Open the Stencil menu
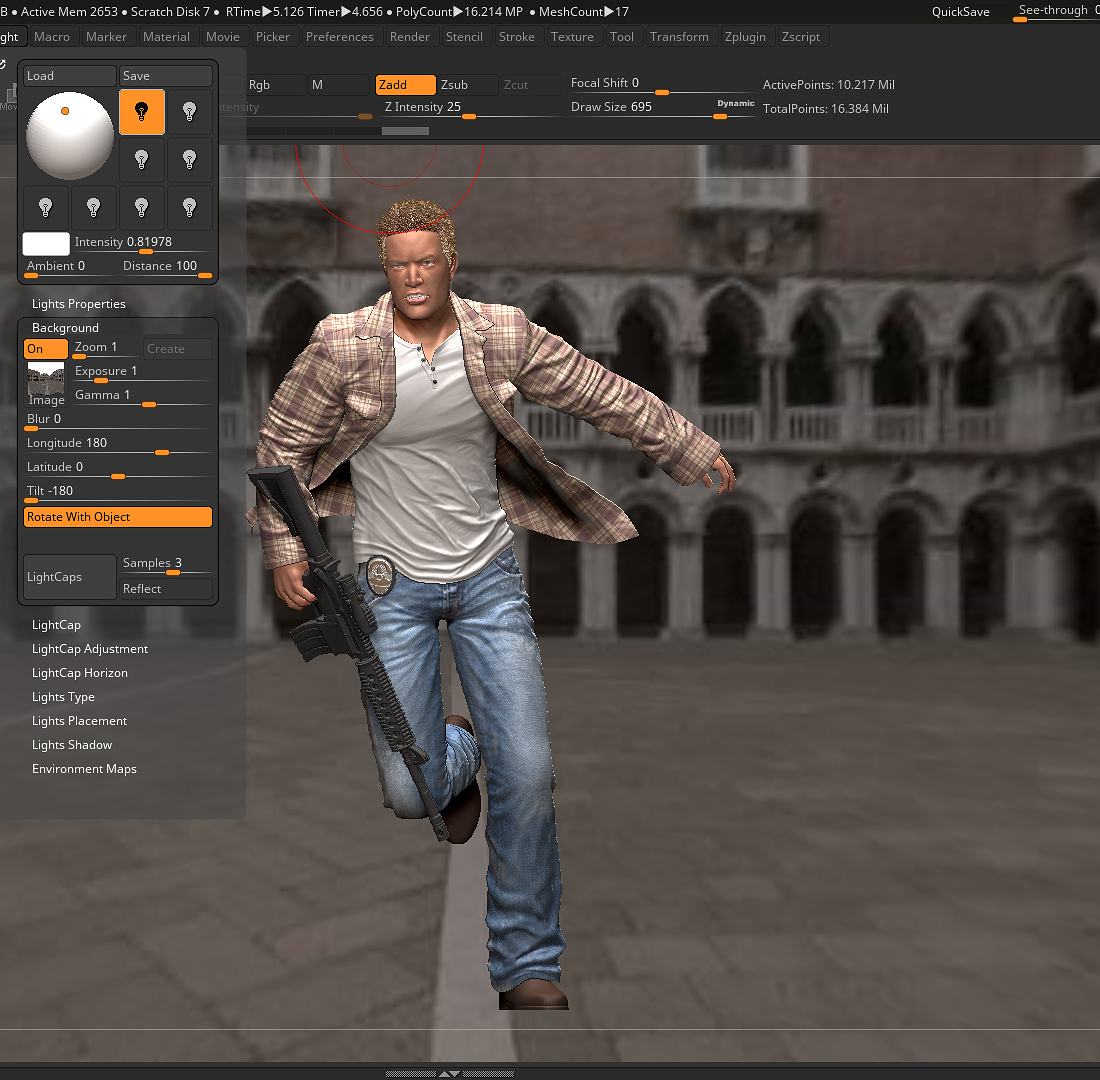Screen dimensions: 1100x1080 pos(464,36)
